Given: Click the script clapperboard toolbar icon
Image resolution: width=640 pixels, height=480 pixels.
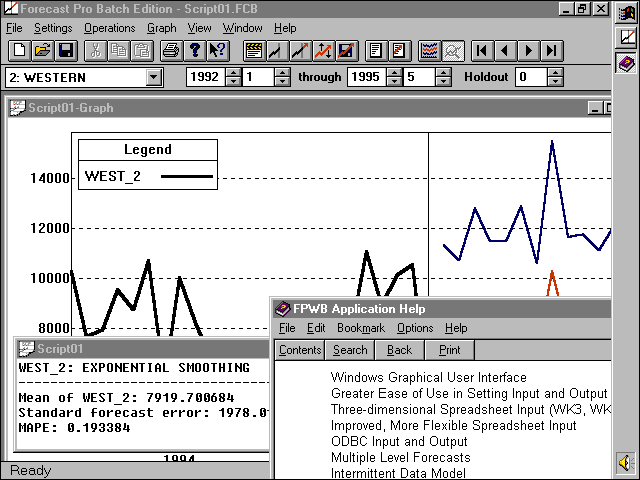Looking at the screenshot, I should click(x=254, y=51).
